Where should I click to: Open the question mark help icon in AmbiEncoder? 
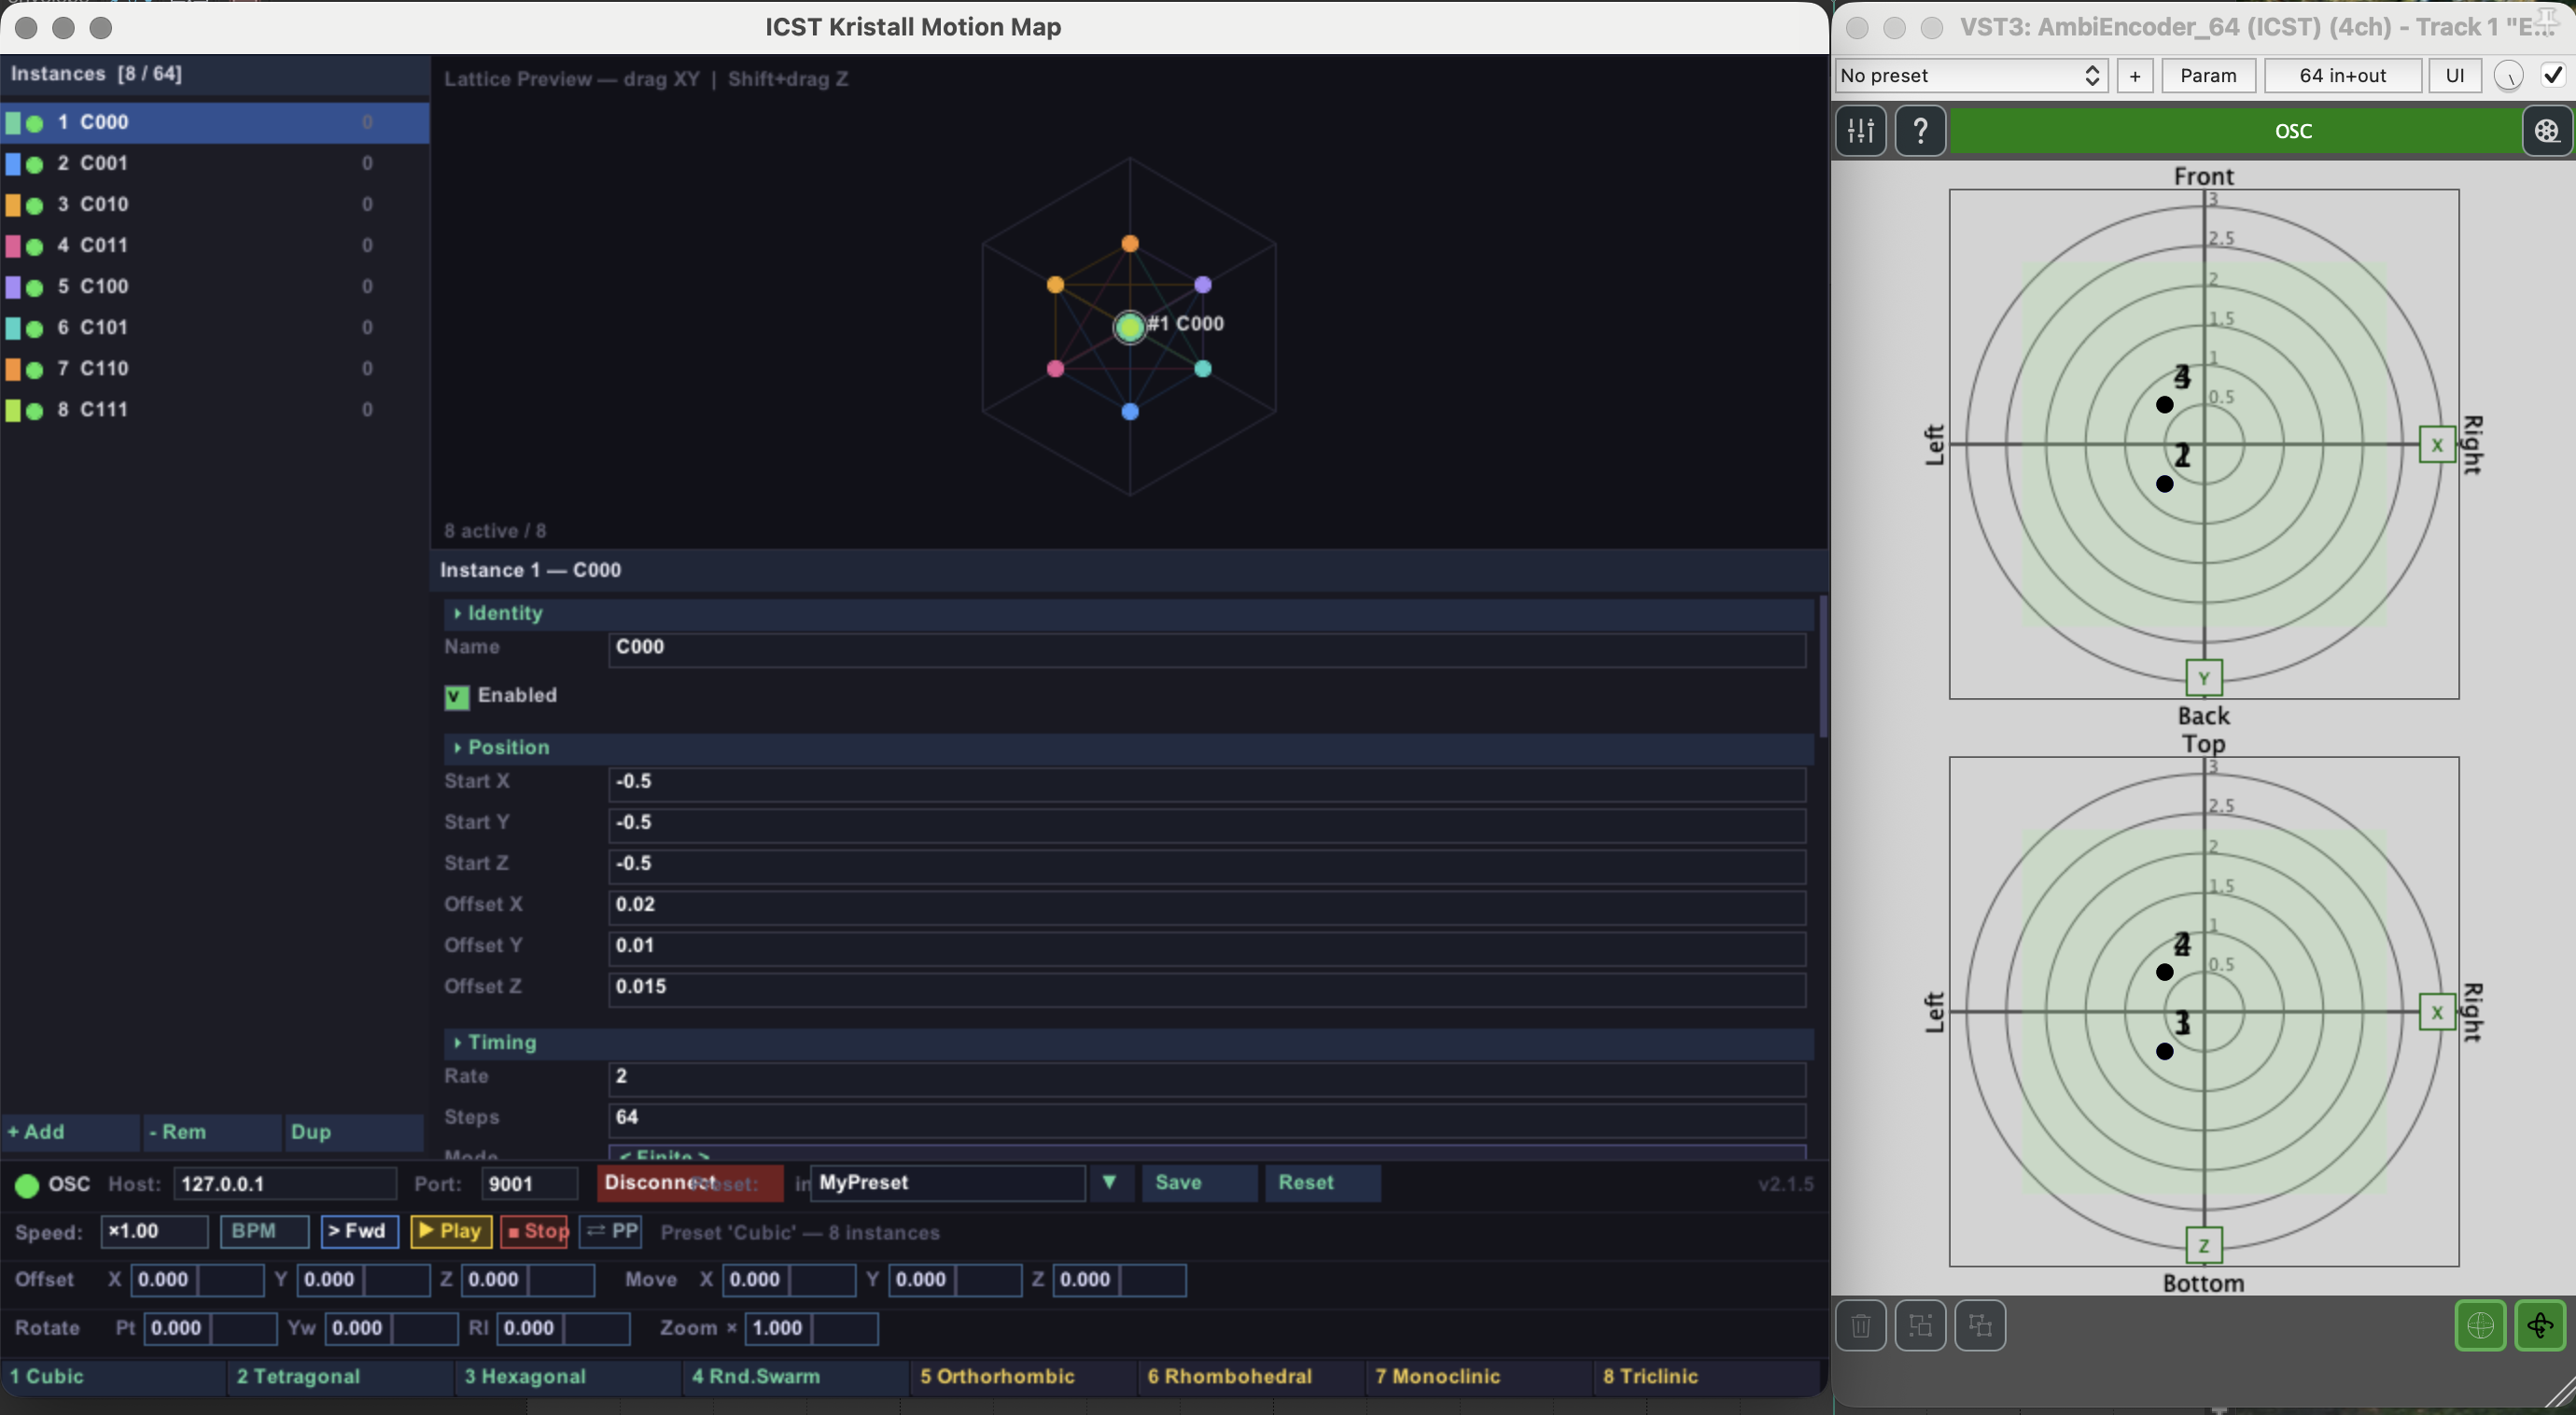pyautogui.click(x=1920, y=131)
